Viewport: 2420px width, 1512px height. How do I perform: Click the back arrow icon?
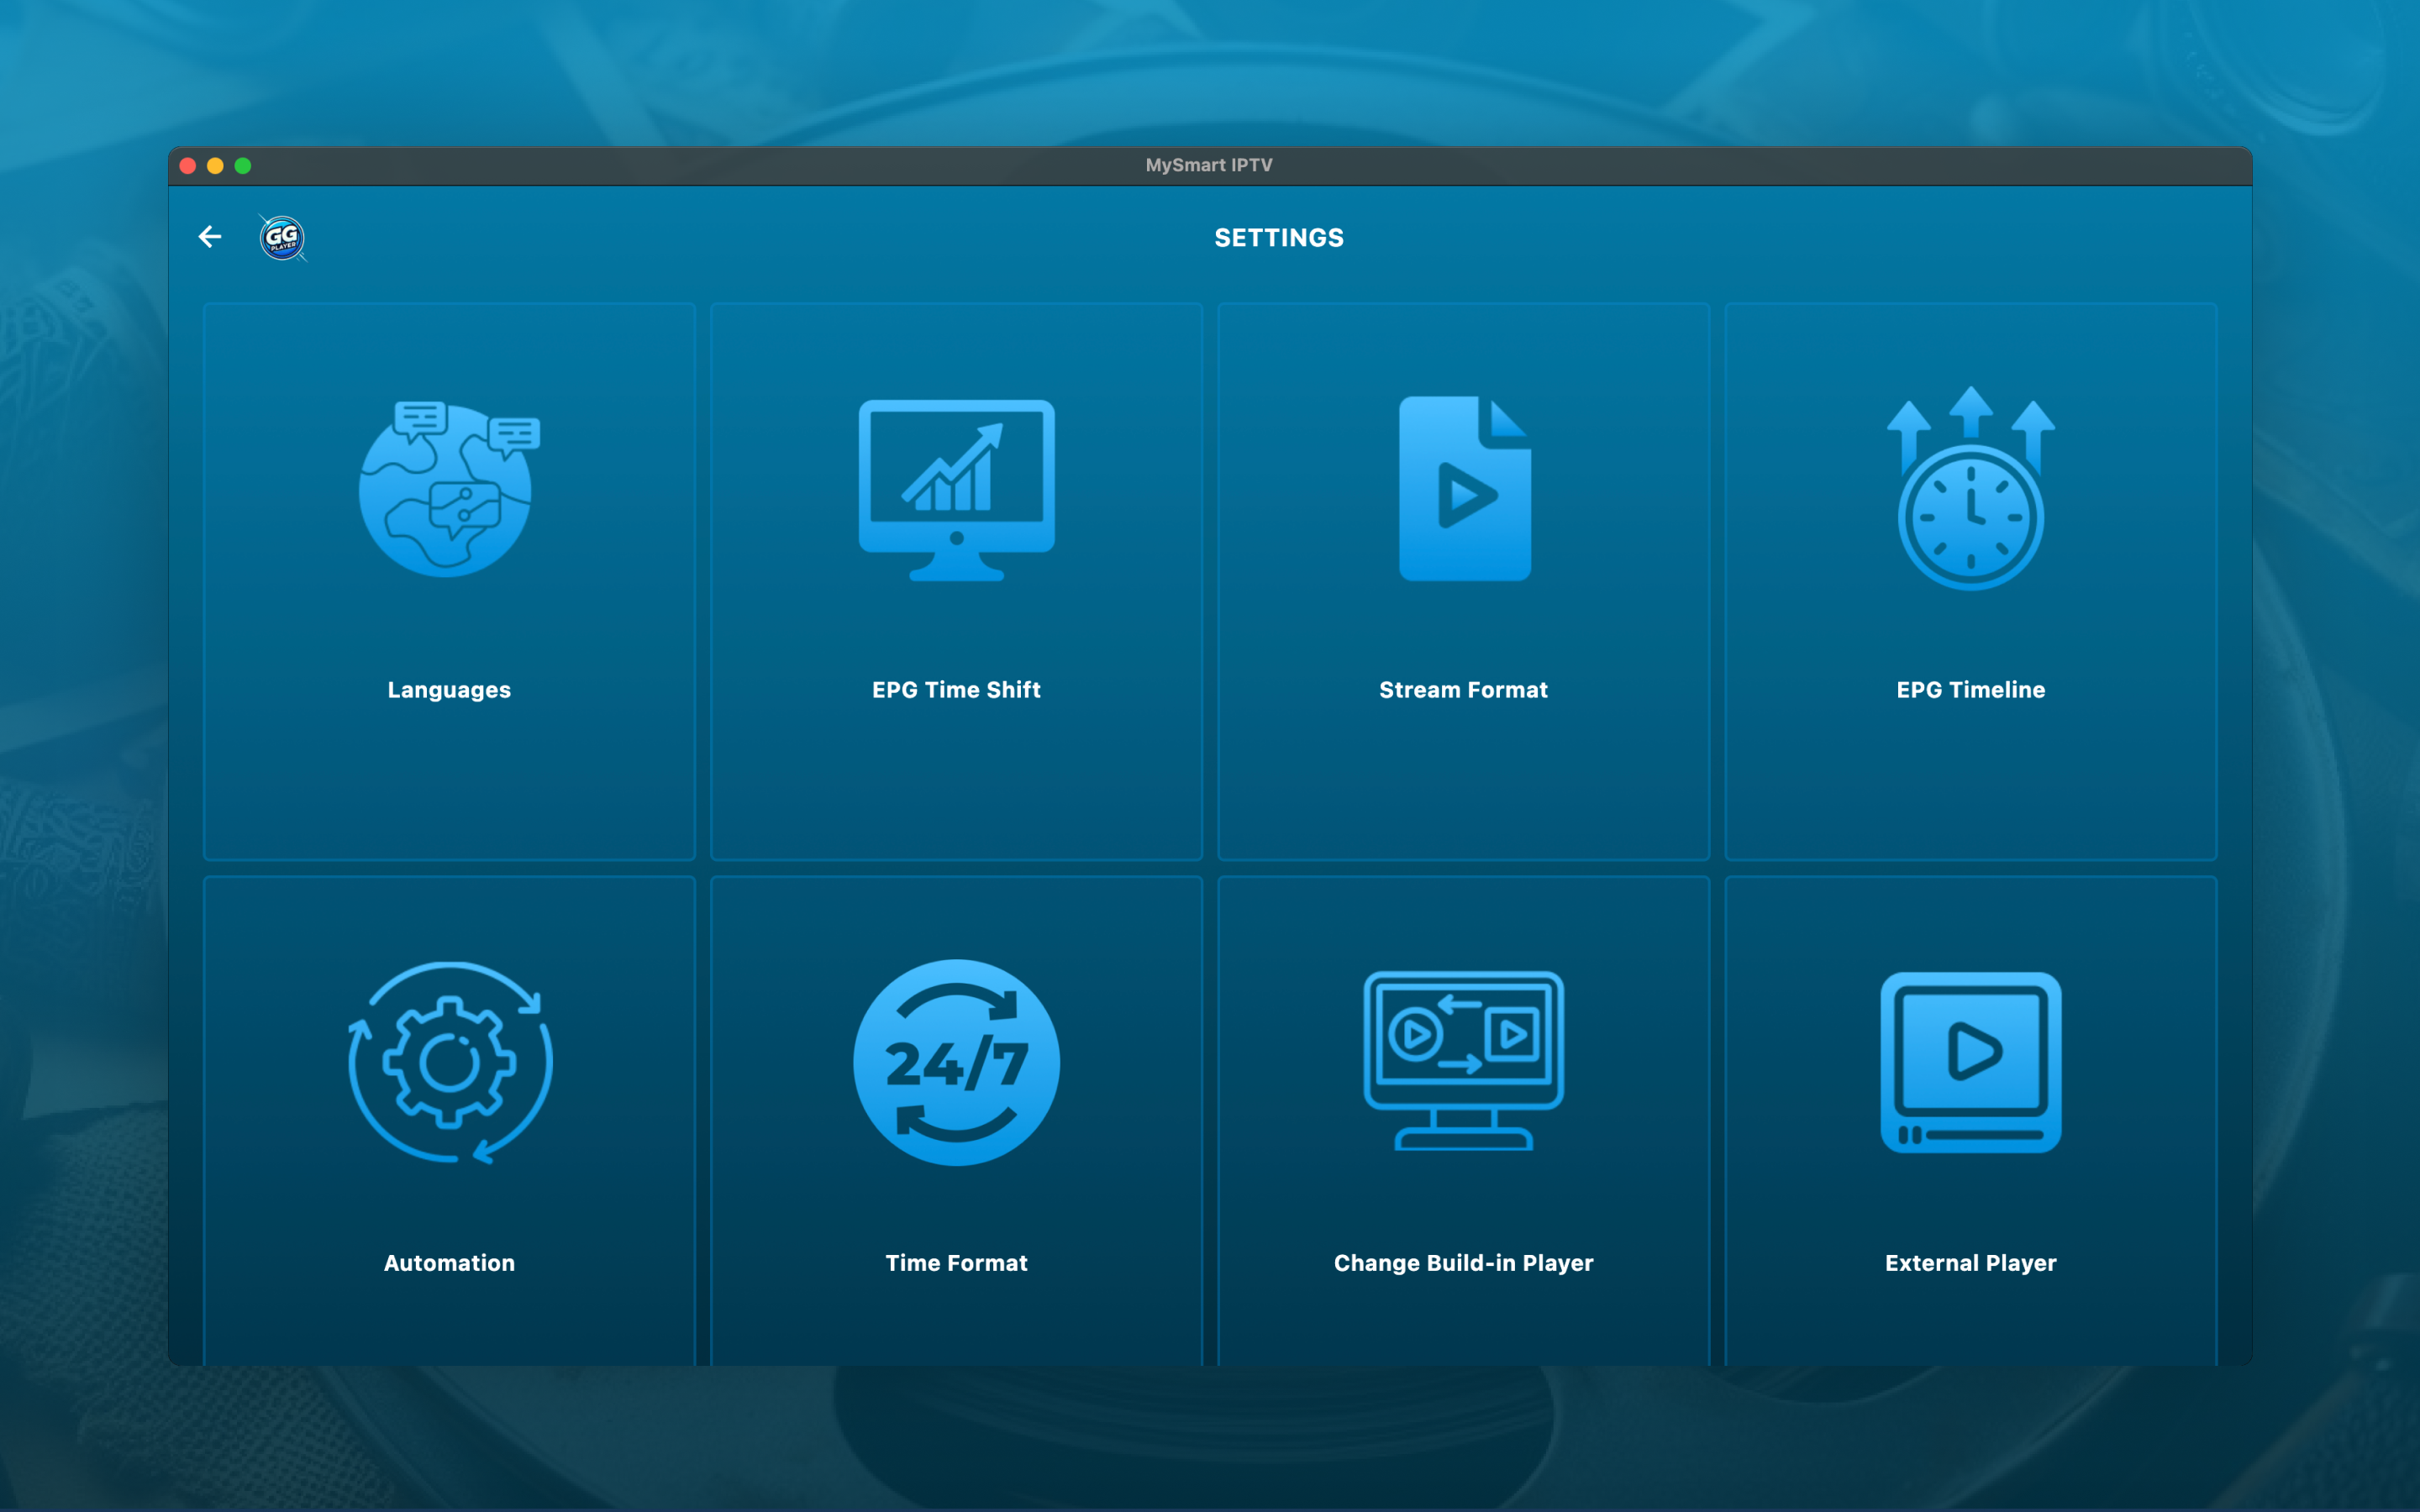[x=210, y=237]
